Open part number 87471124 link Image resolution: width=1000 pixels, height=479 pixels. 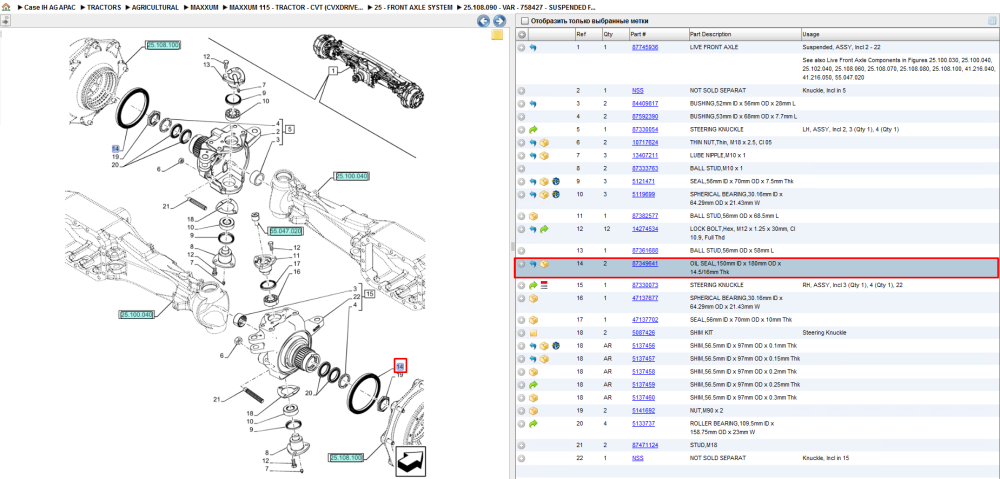pyautogui.click(x=645, y=445)
